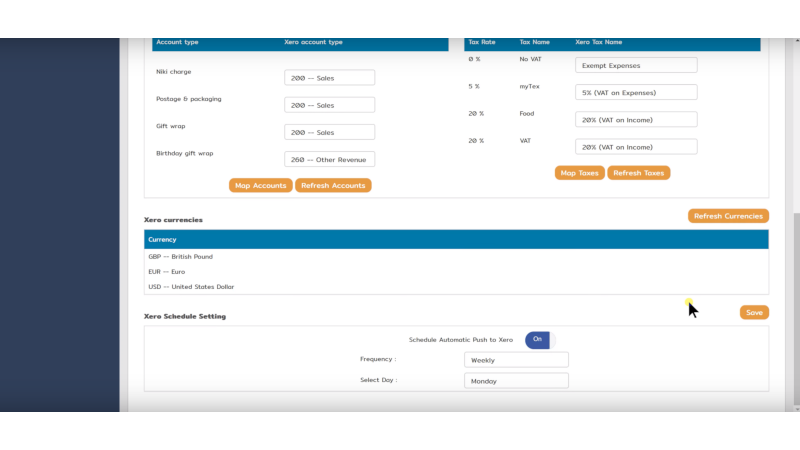Click Xero currencies heading
800x450 pixels.
(173, 220)
